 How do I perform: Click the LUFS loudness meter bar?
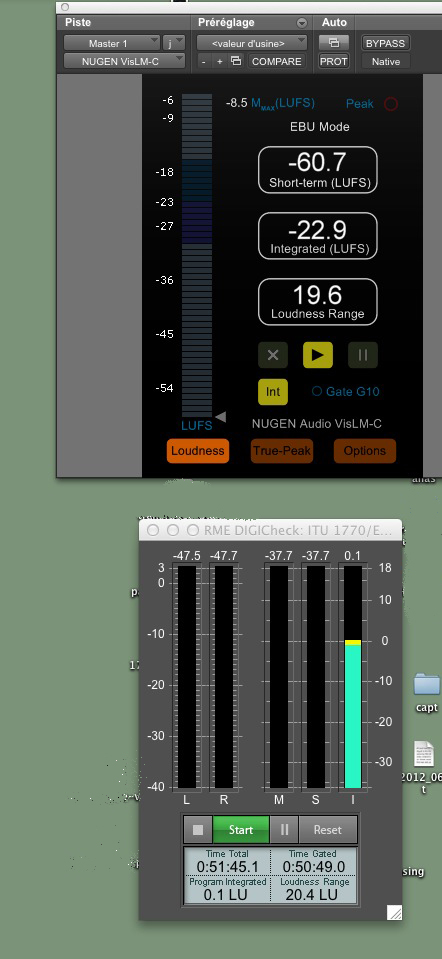pos(197,255)
